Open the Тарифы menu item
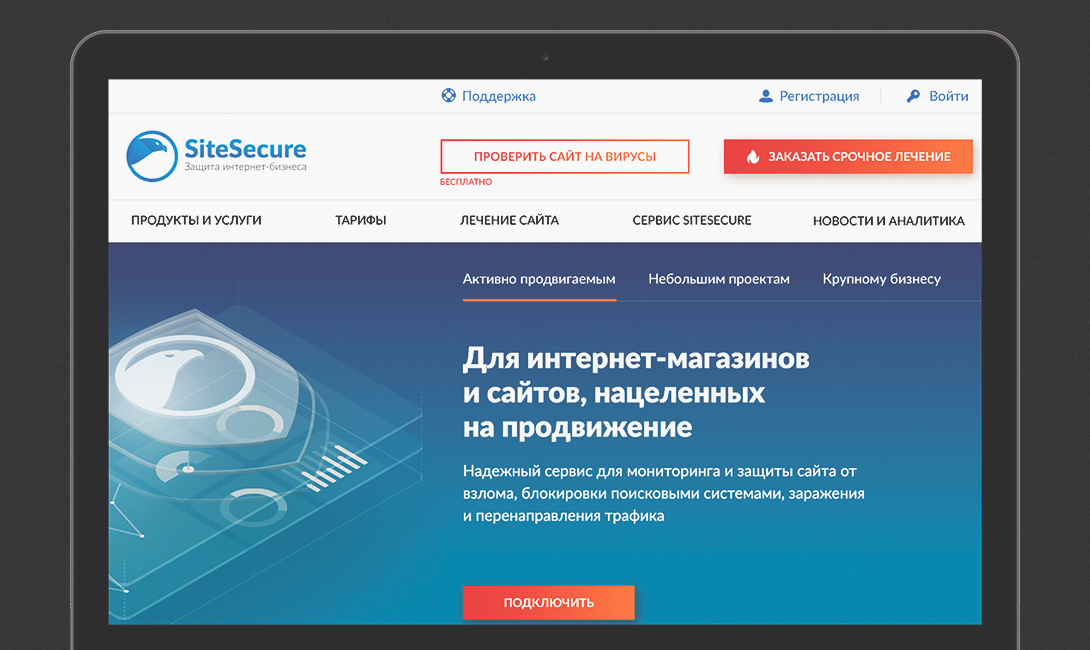 (x=361, y=220)
